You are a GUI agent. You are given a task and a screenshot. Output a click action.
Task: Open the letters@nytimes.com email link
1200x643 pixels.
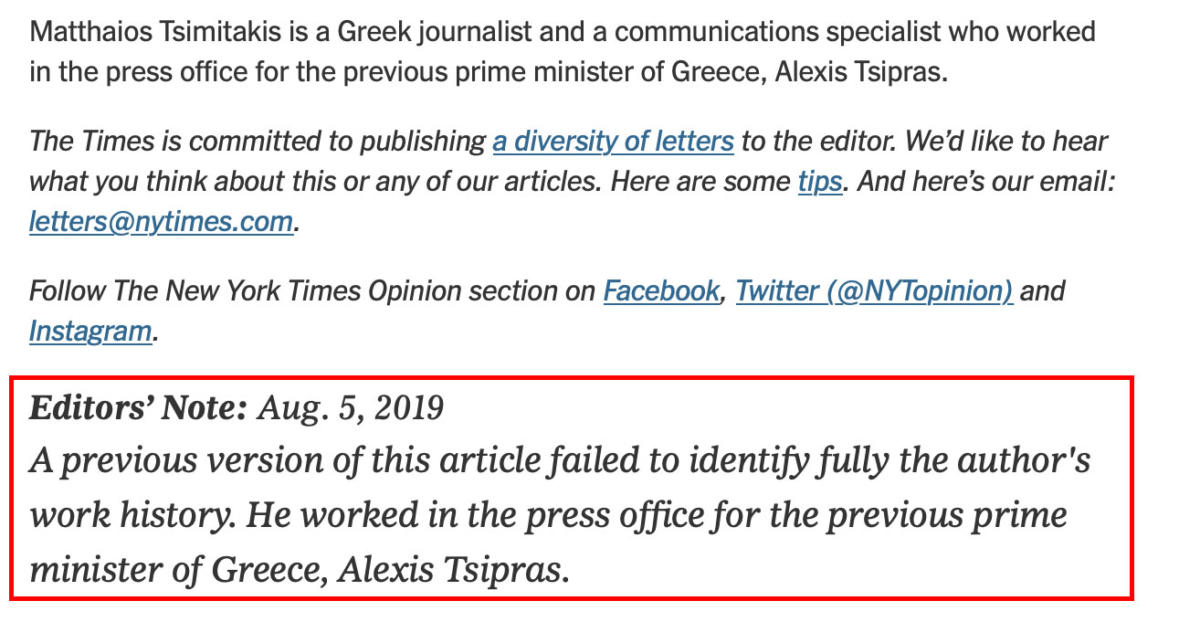[x=162, y=221]
